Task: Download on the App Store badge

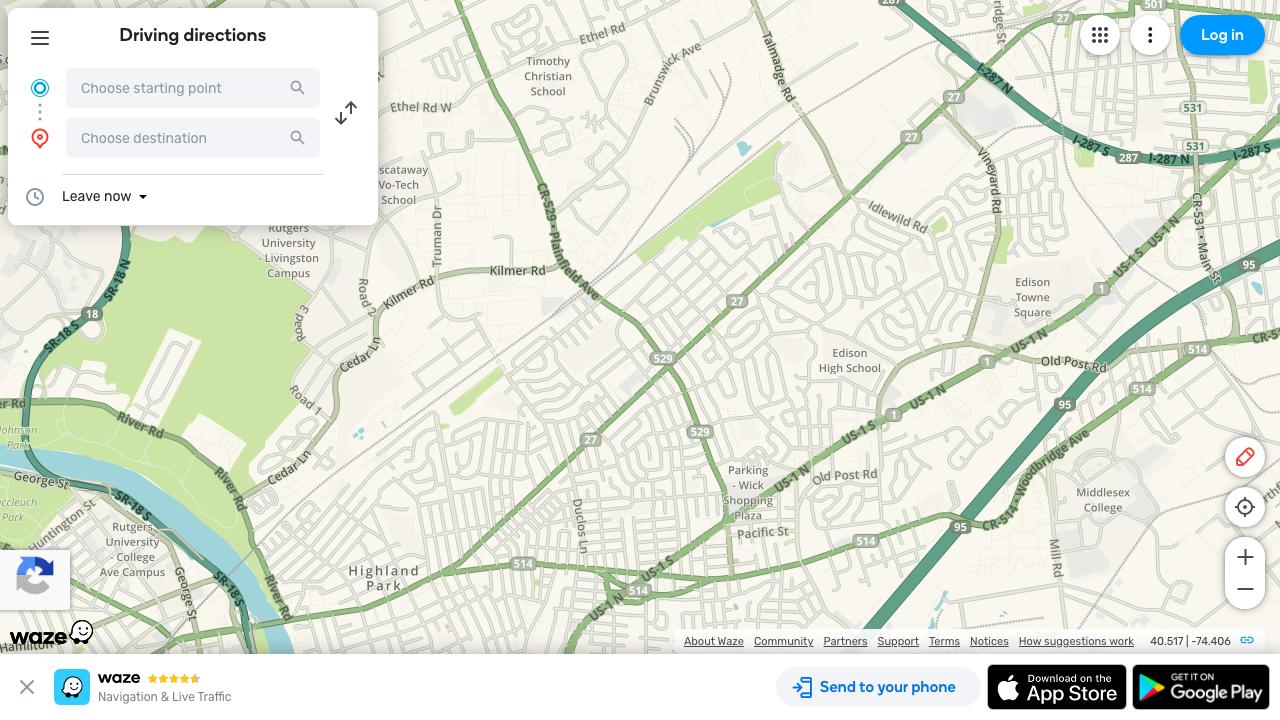Action: 1057,687
